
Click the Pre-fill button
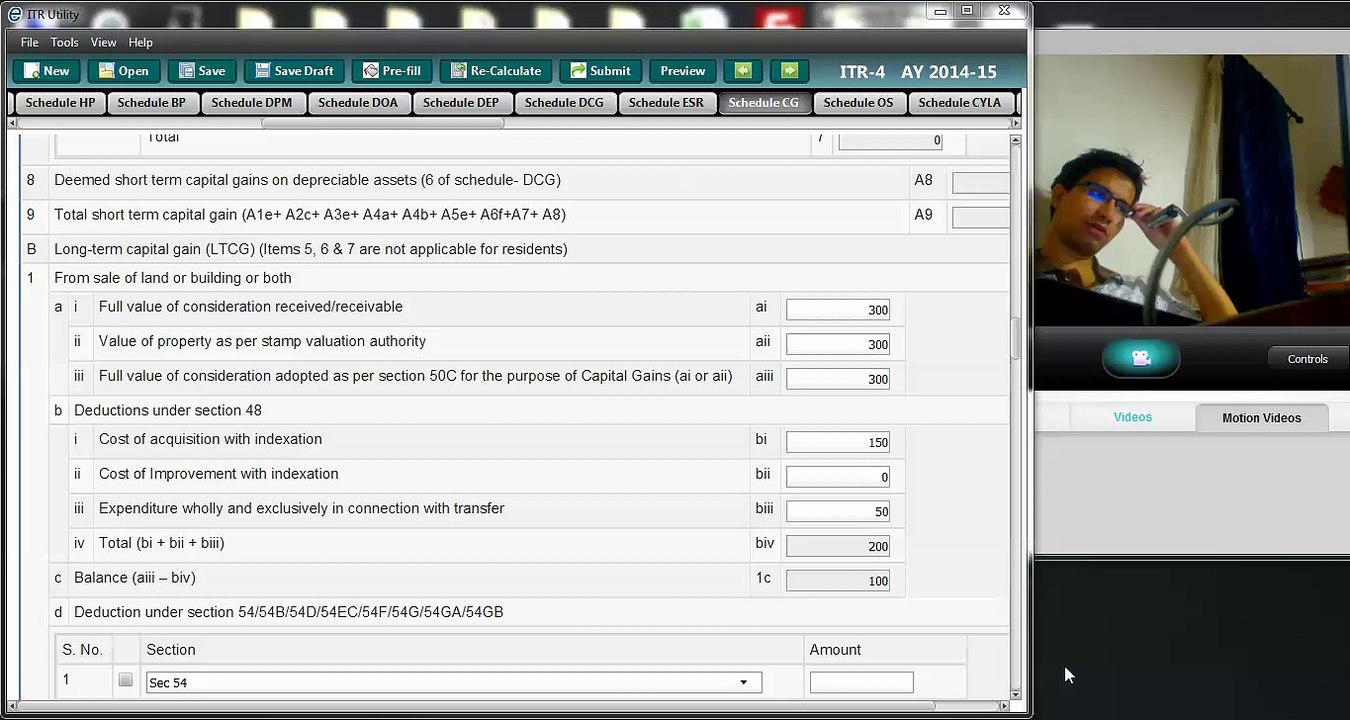tap(392, 71)
